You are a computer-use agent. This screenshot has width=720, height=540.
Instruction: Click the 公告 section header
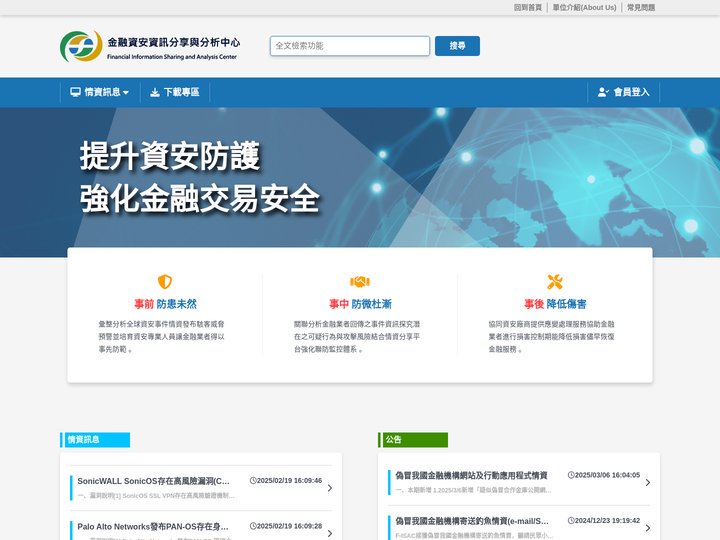pyautogui.click(x=413, y=439)
